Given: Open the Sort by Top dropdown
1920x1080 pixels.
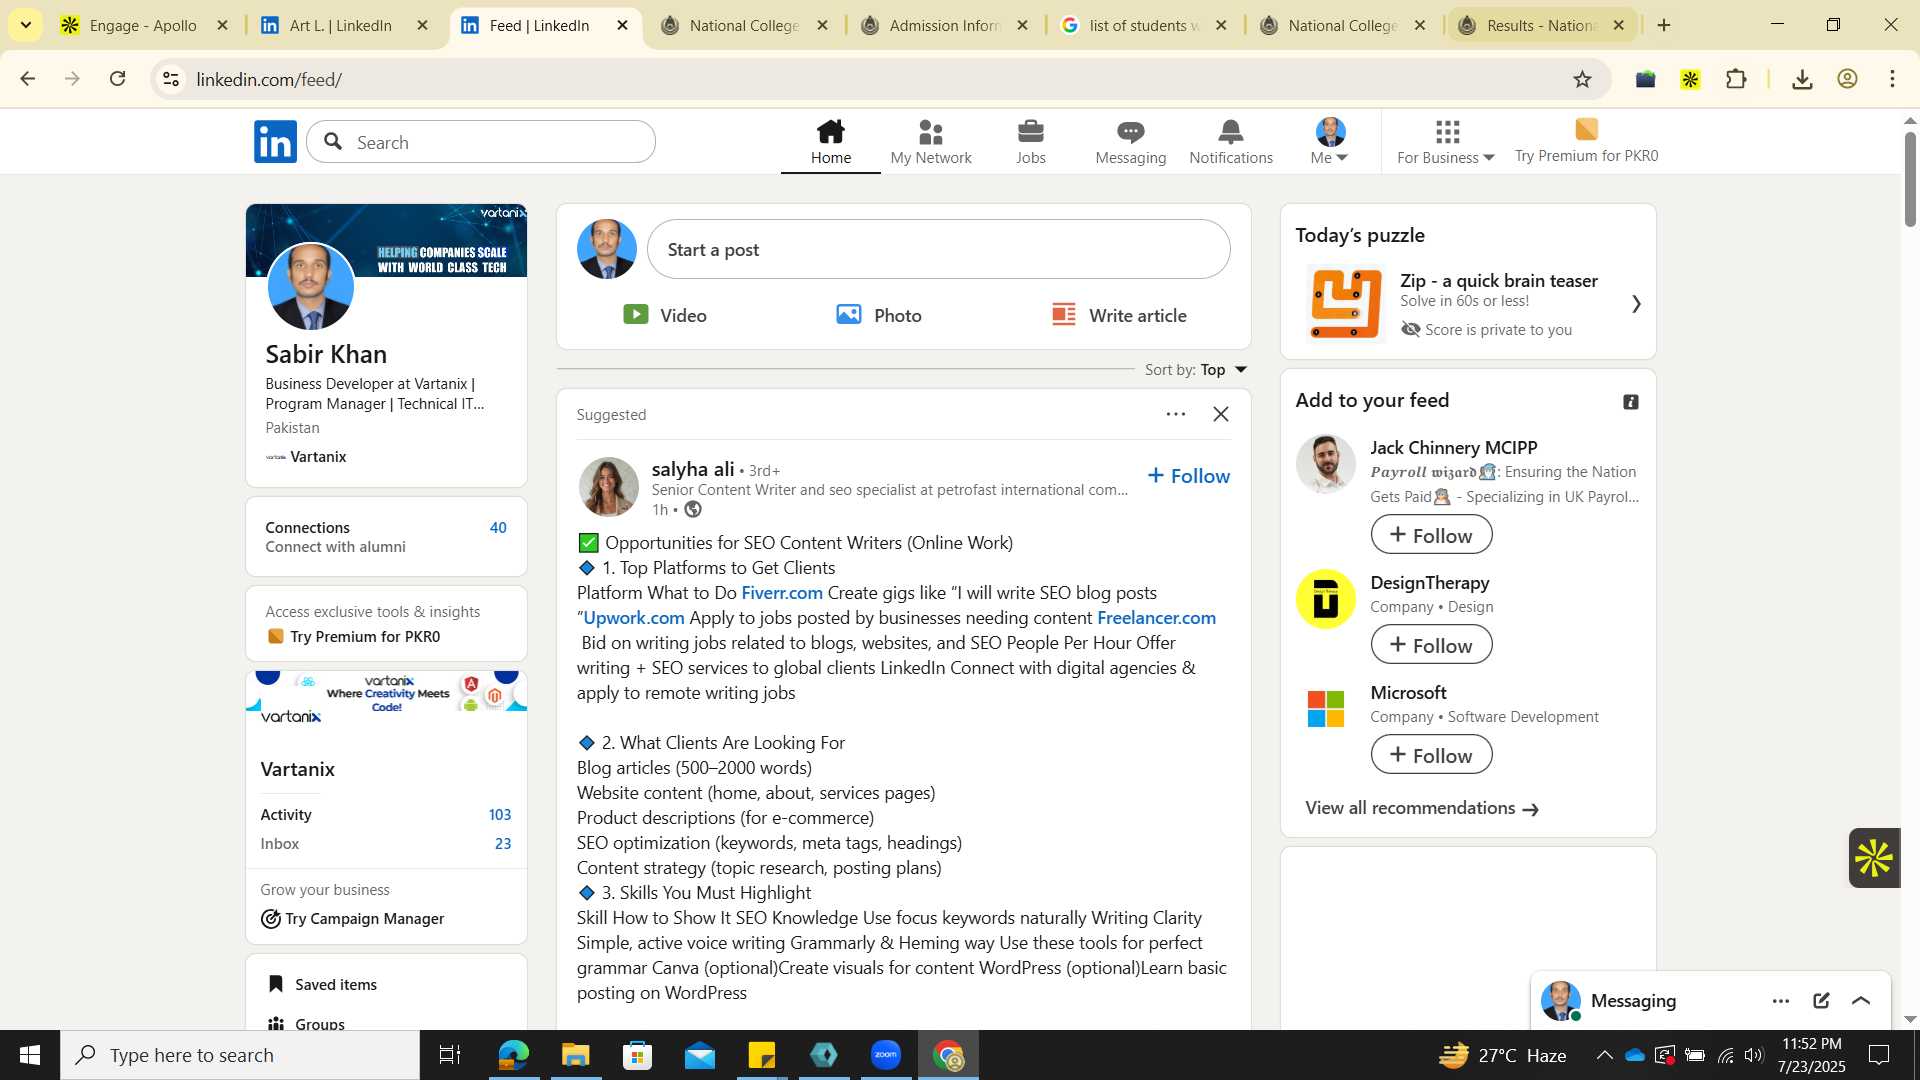Looking at the screenshot, I should [1196, 370].
